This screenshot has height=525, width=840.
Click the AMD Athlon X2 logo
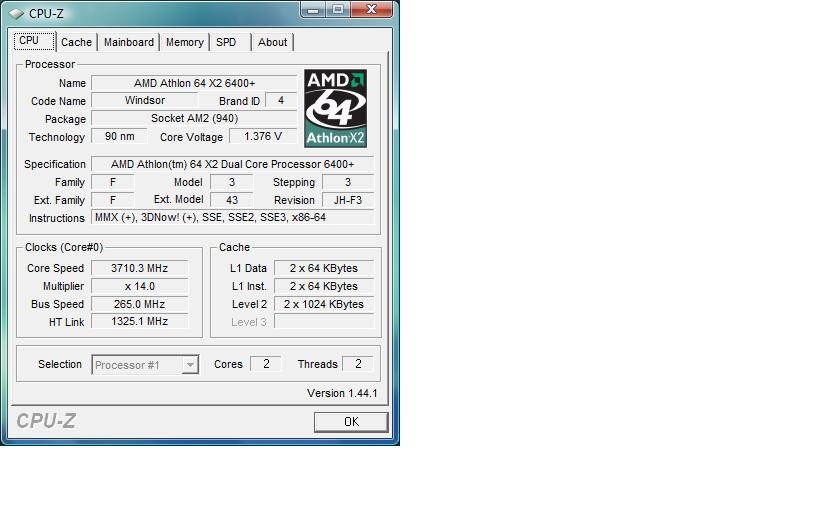pos(335,108)
